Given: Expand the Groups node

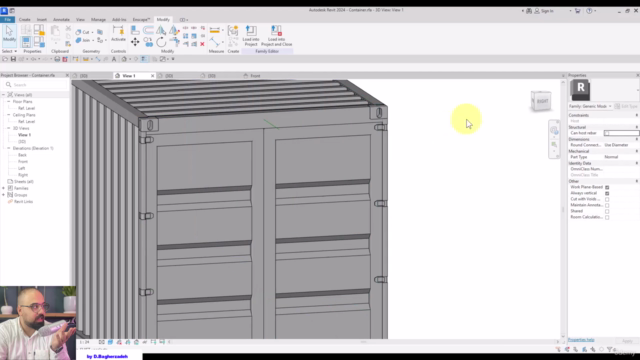Looking at the screenshot, I should point(4,195).
